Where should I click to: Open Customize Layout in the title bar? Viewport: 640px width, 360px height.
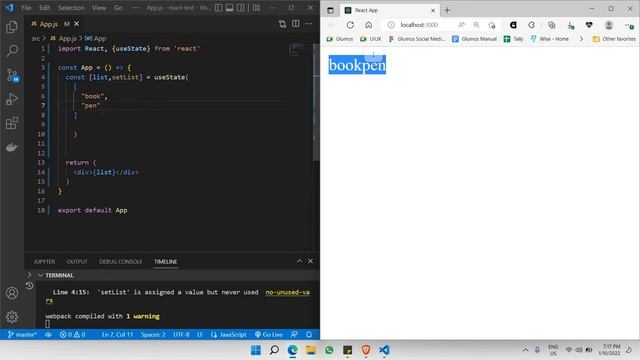(256, 8)
